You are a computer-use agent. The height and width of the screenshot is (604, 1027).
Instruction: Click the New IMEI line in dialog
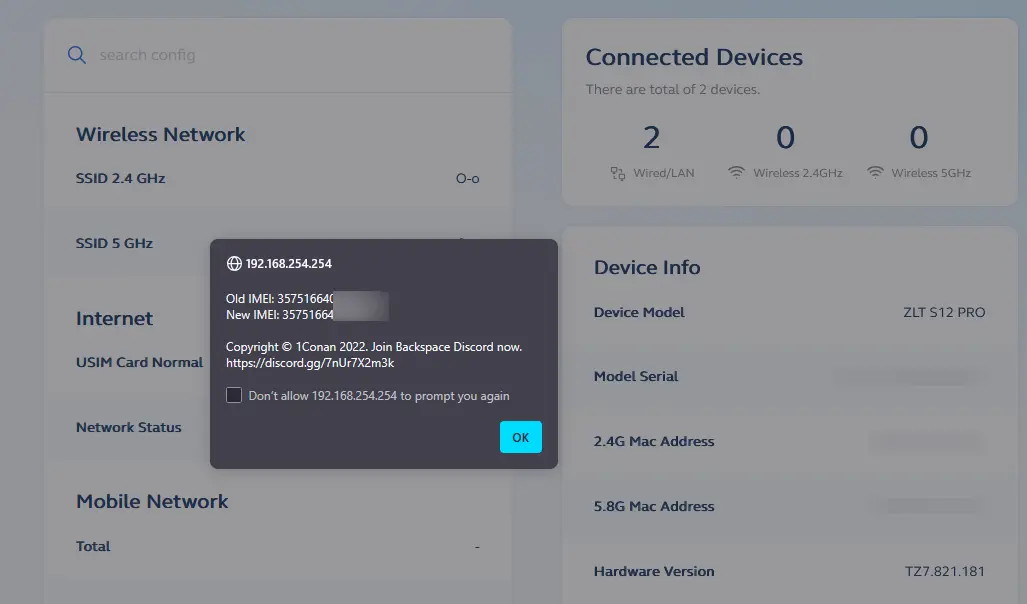pyautogui.click(x=280, y=314)
